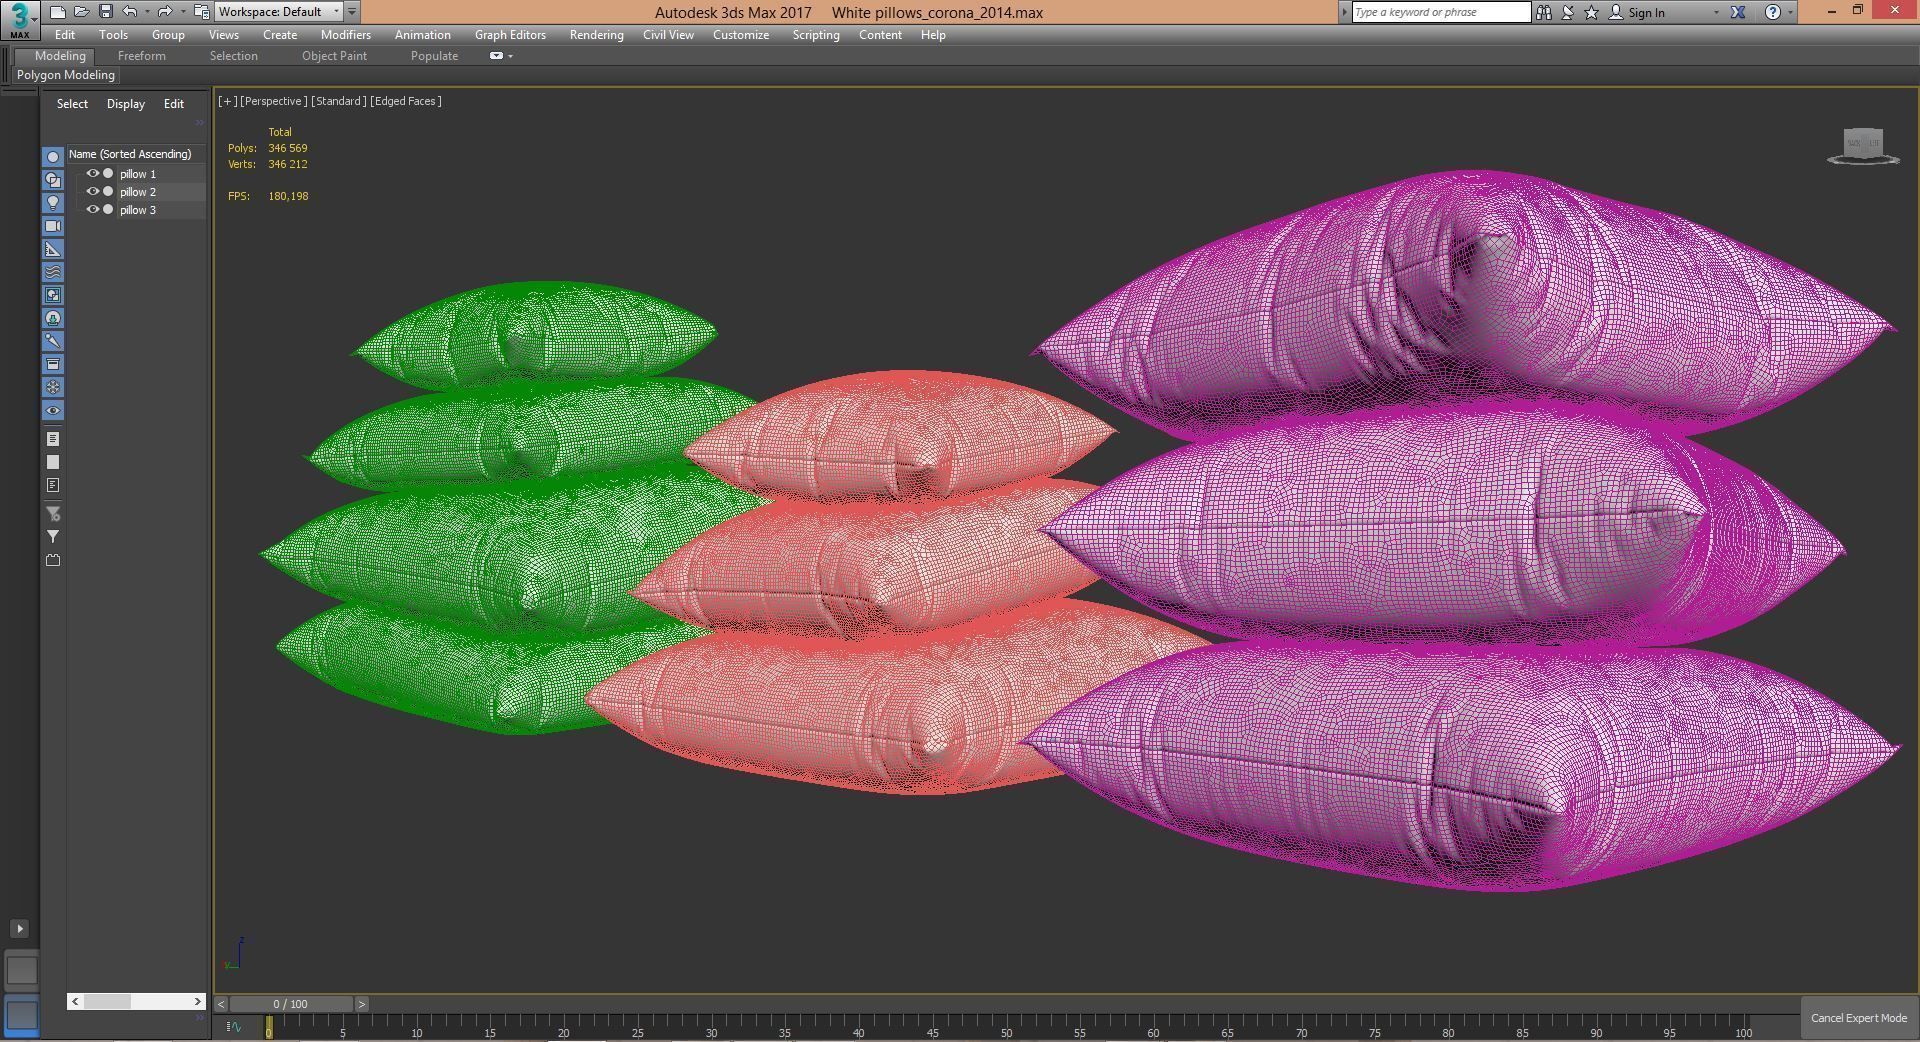Image resolution: width=1920 pixels, height=1042 pixels.
Task: Toggle Display Hidden Objects eye filter
Action: point(53,411)
